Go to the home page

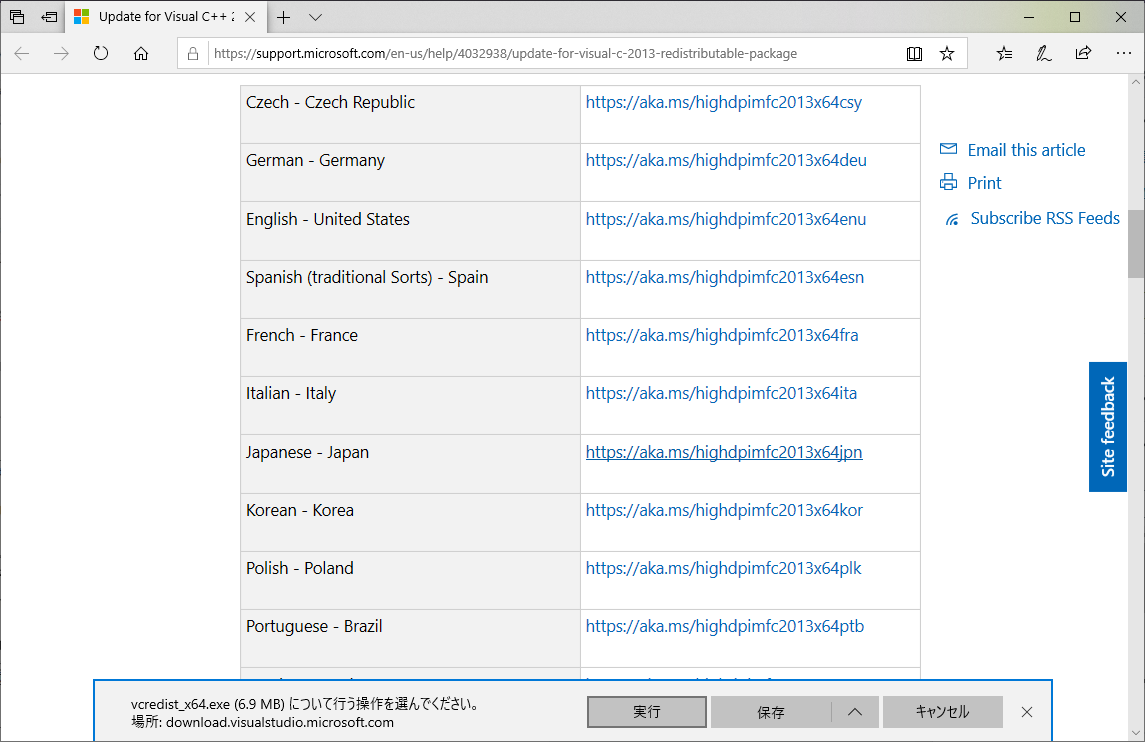(141, 53)
